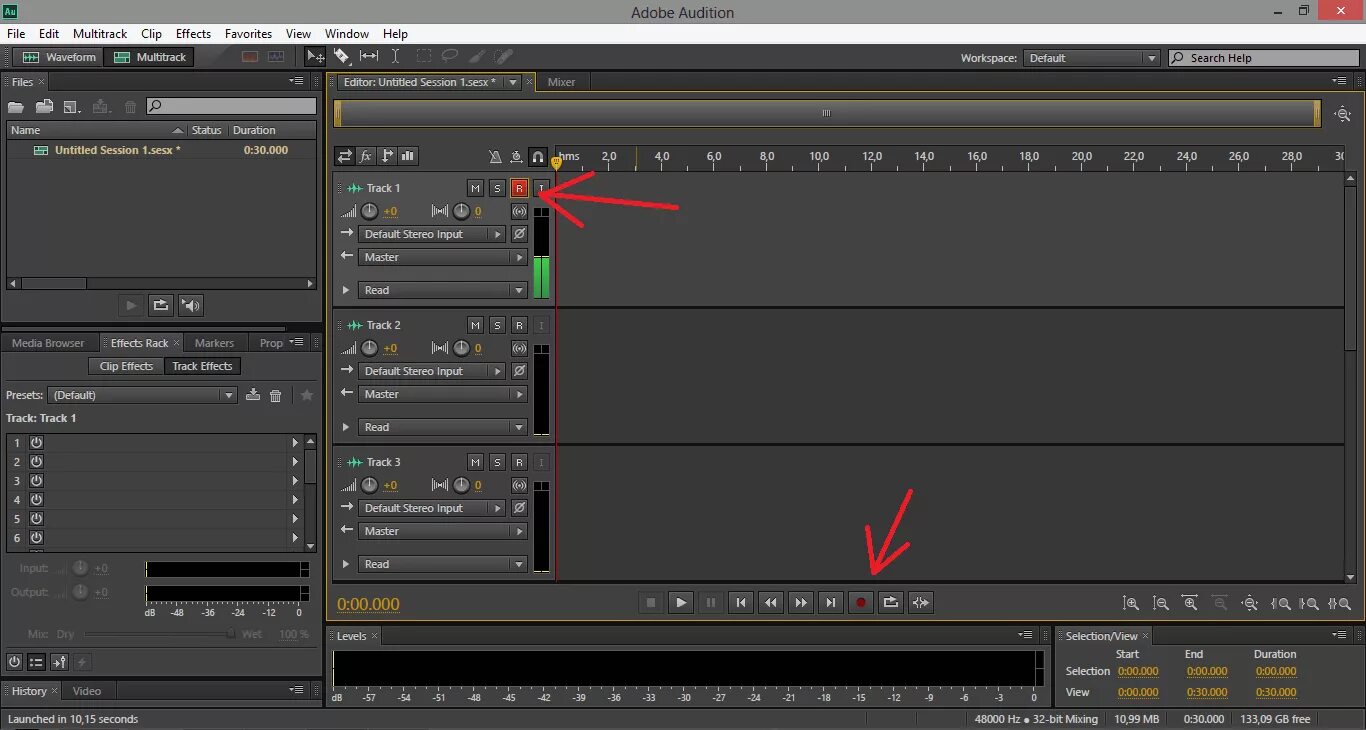
Task: Toggle global clip stretching icon
Action: (516, 156)
